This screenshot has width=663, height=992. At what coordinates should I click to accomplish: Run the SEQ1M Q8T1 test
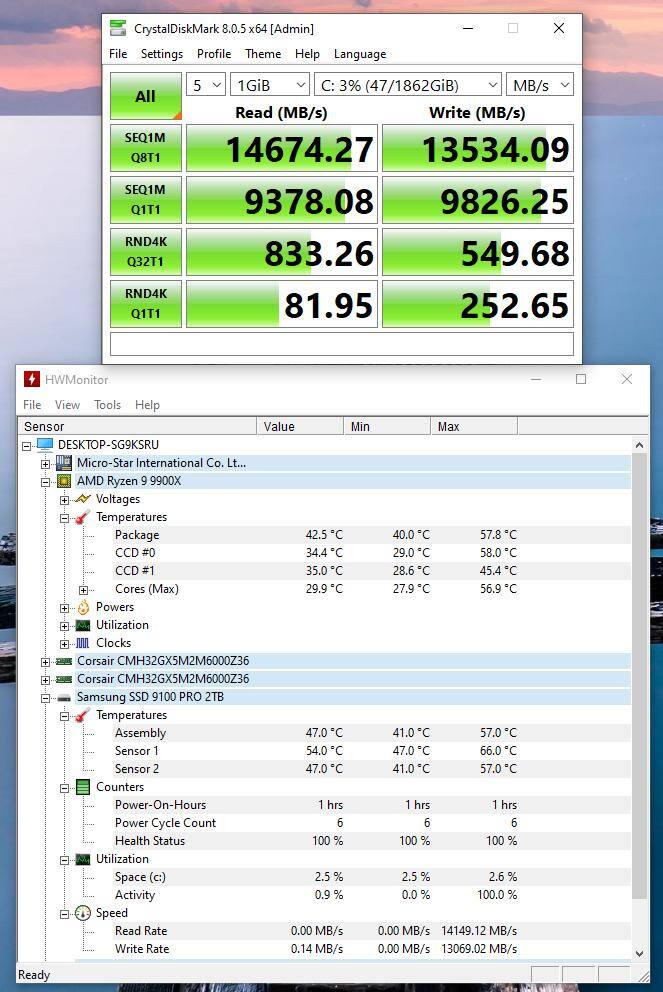click(x=145, y=148)
